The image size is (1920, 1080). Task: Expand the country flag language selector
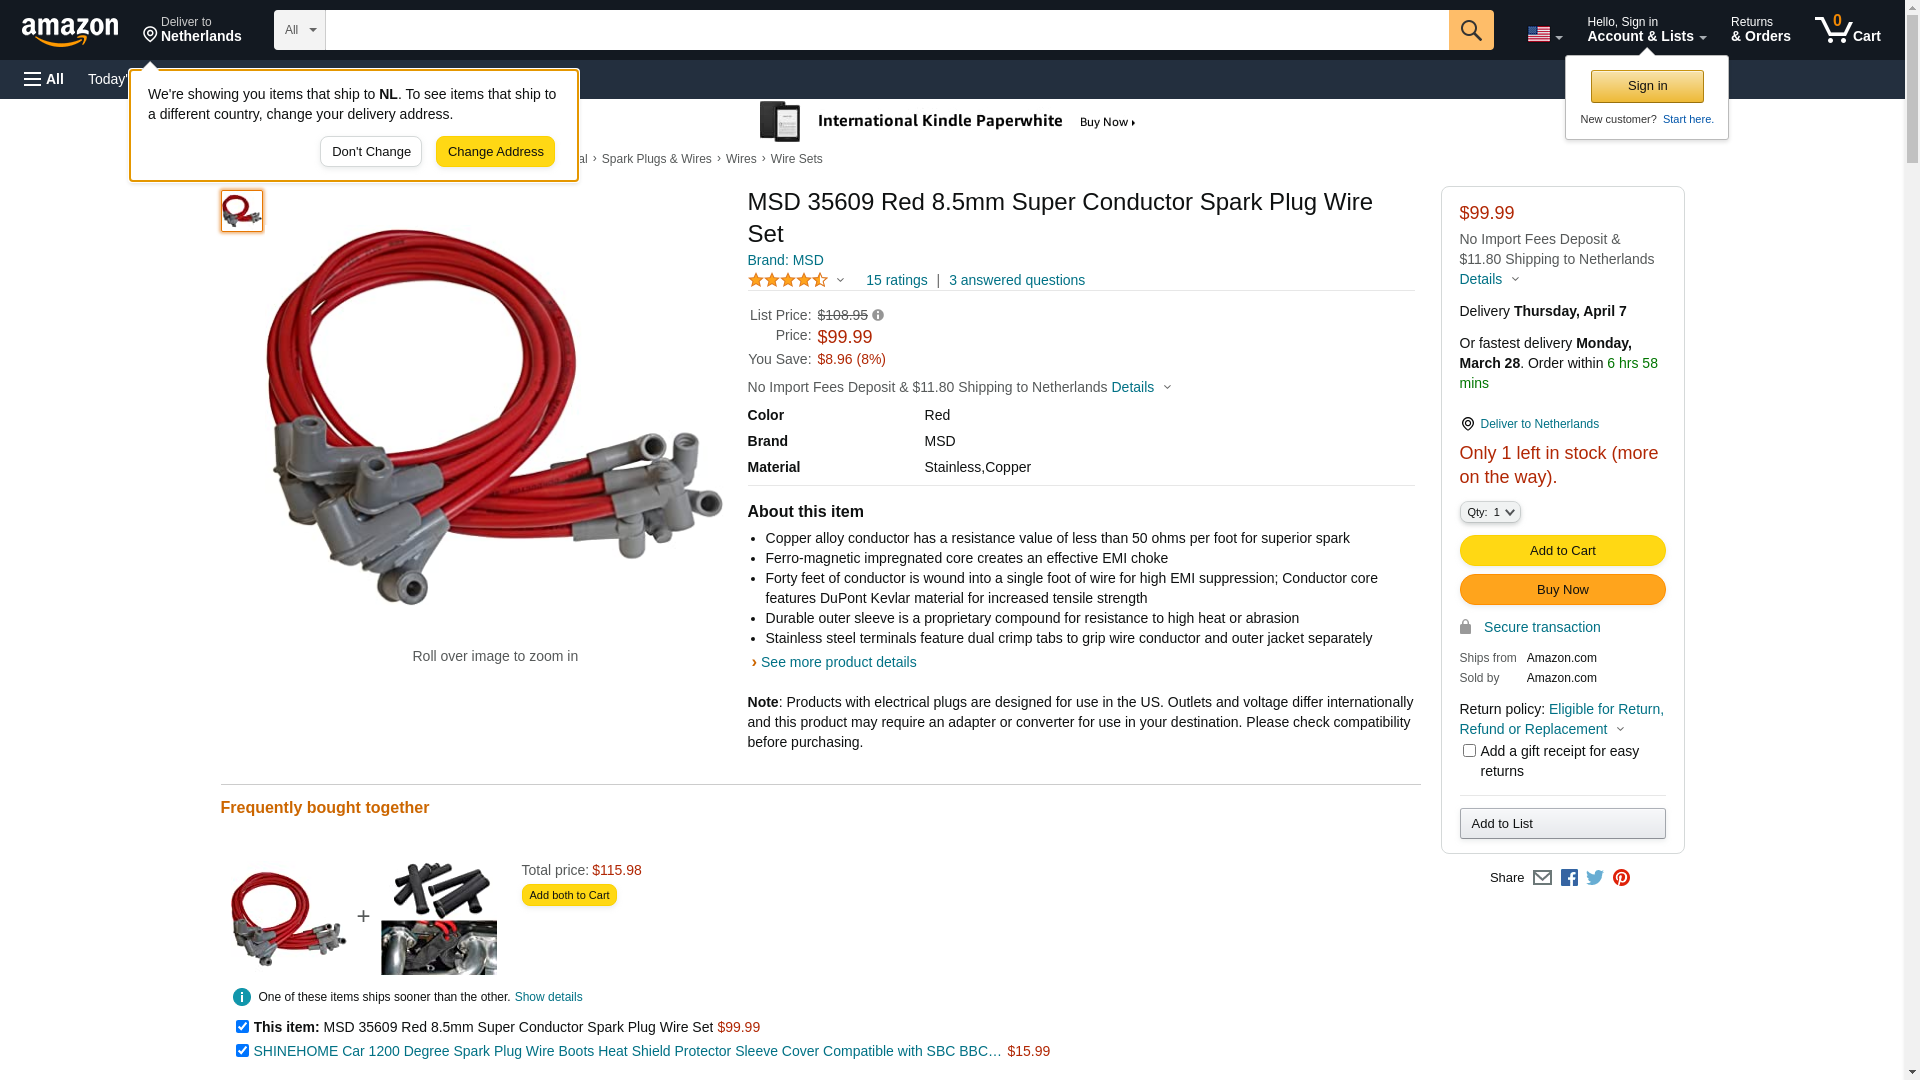coord(1544,34)
